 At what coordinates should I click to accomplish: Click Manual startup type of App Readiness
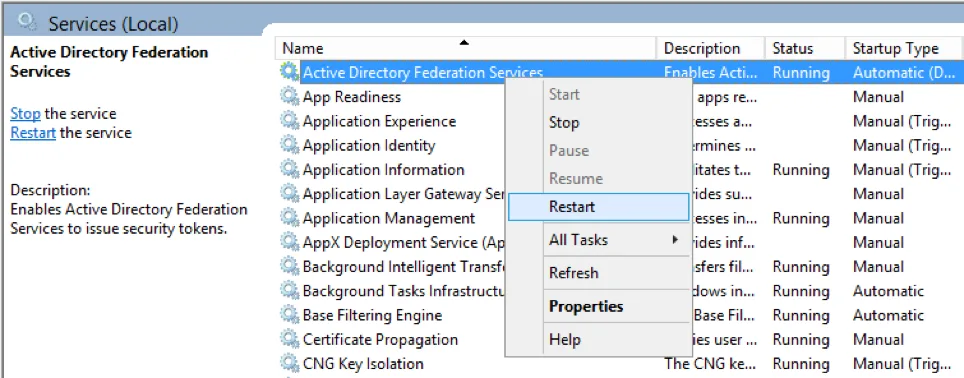[879, 96]
